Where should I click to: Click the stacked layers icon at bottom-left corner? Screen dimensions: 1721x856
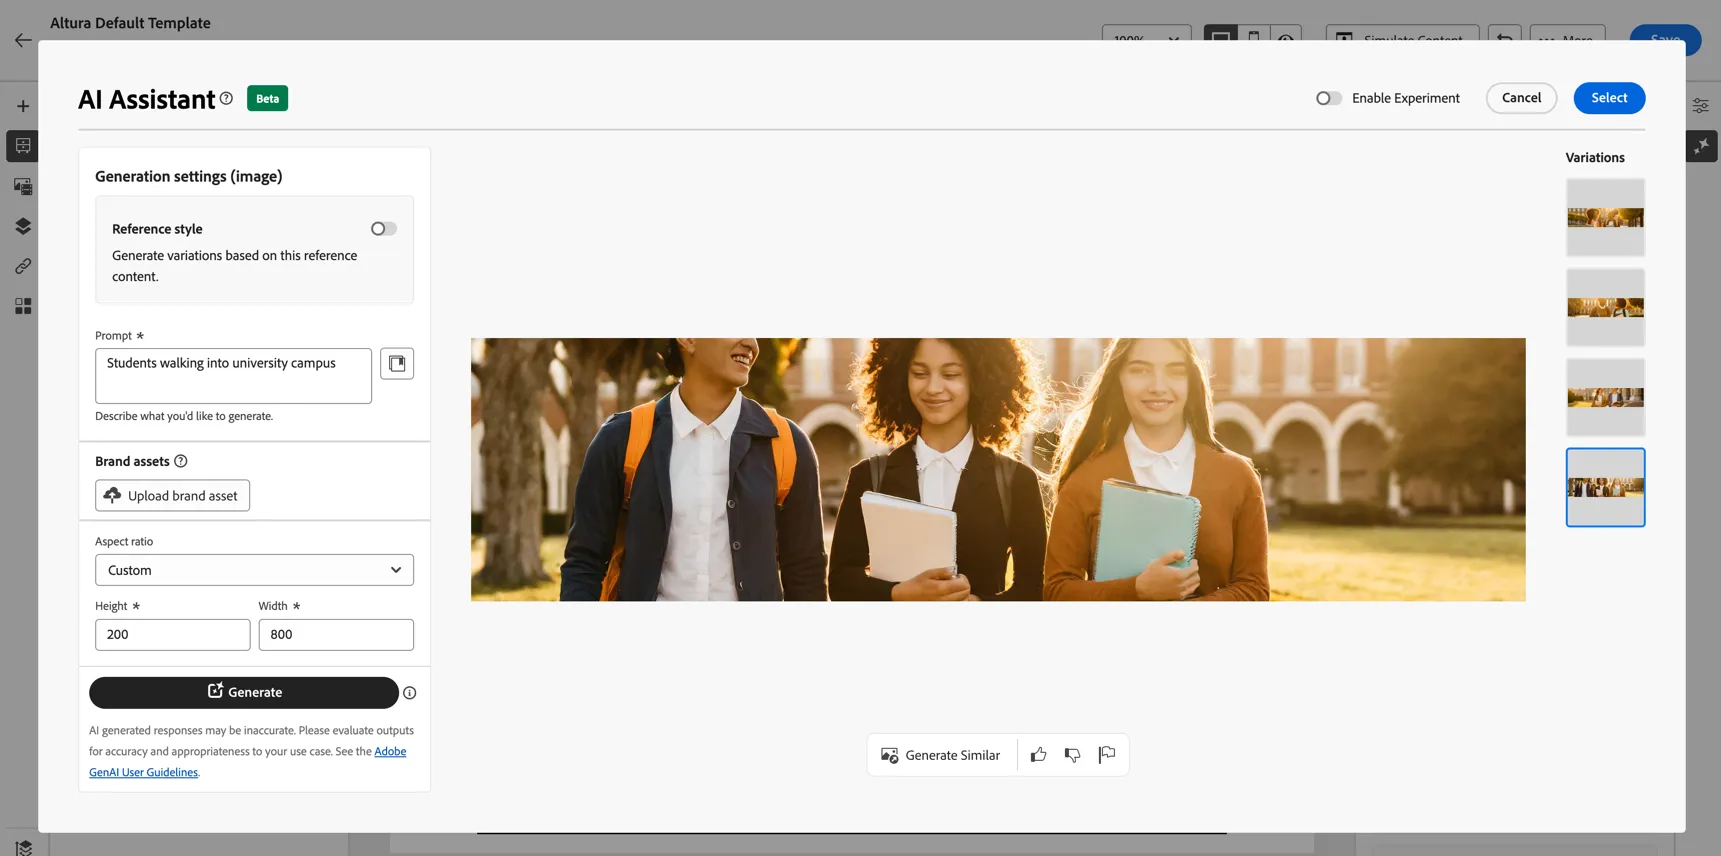click(24, 847)
